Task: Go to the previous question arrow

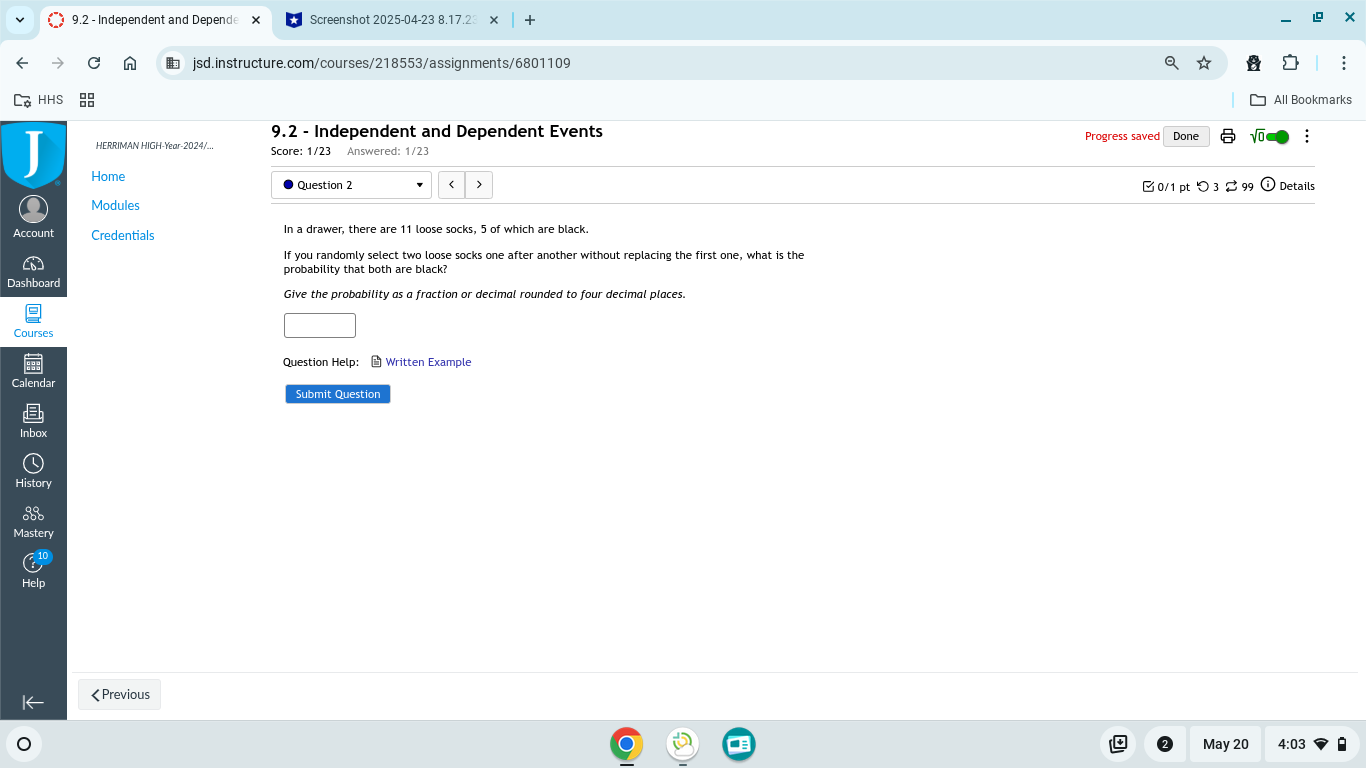Action: pyautogui.click(x=452, y=185)
